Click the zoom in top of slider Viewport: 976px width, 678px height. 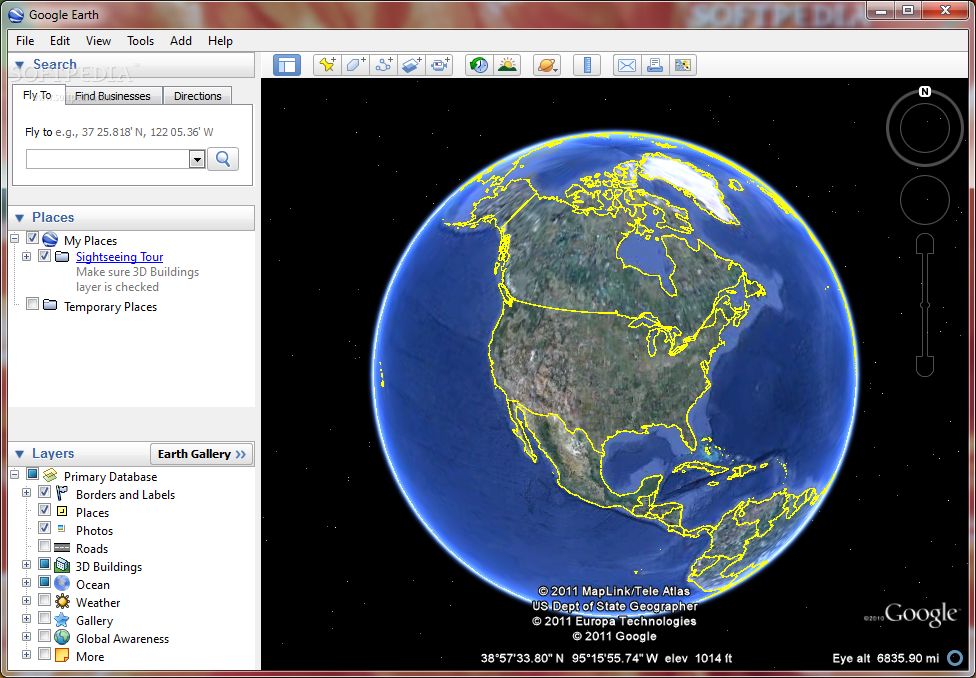tap(925, 244)
